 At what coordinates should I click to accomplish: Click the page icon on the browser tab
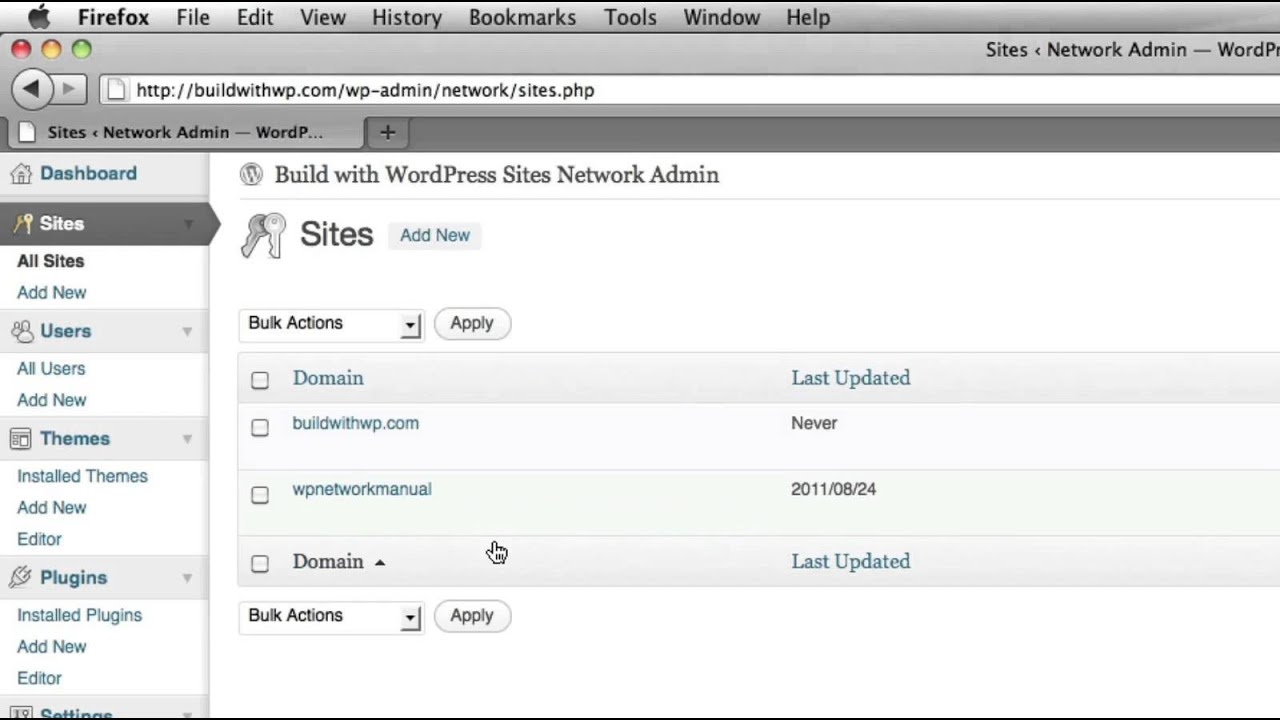point(28,132)
